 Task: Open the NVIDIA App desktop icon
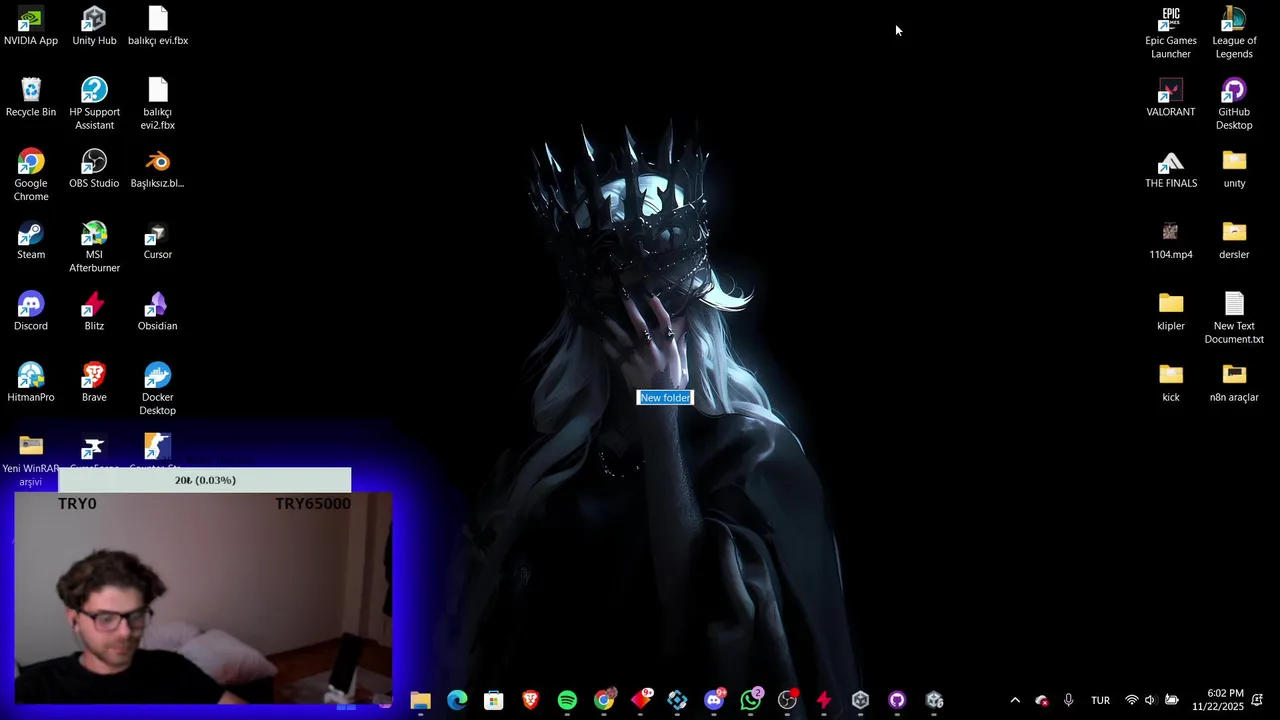tap(31, 27)
